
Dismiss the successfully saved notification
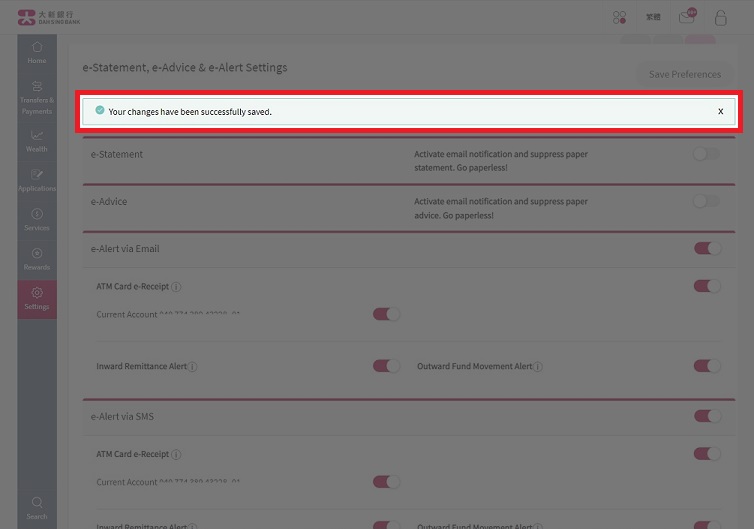[x=720, y=111]
